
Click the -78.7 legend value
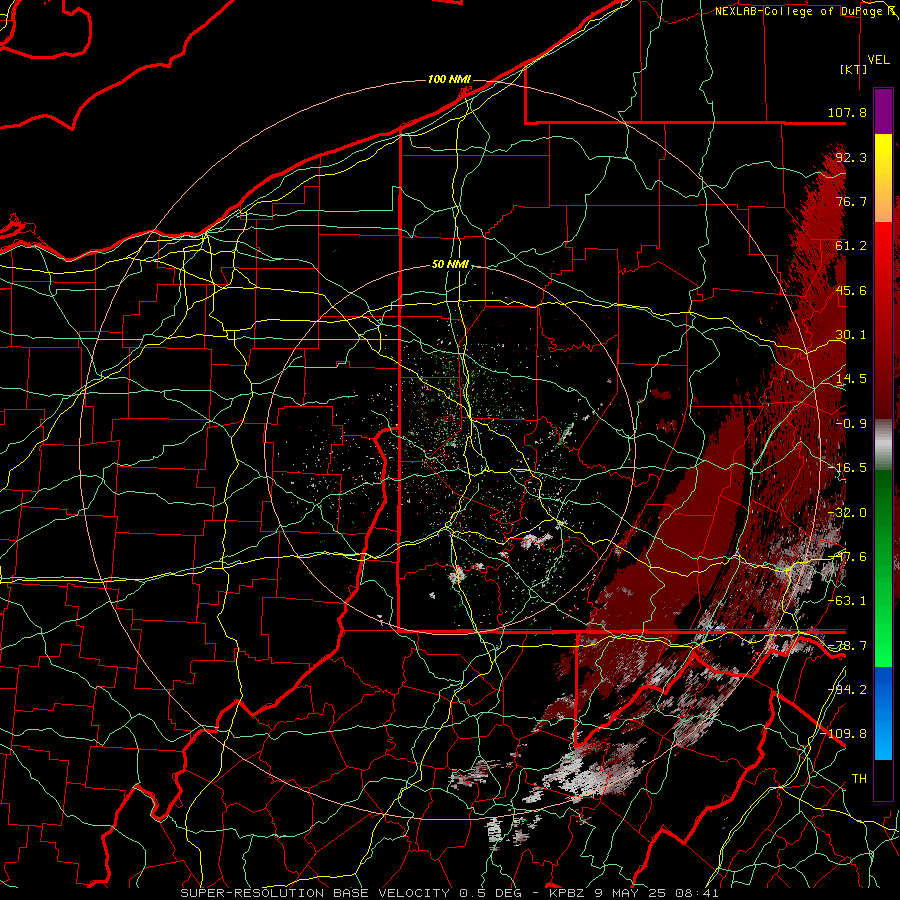[847, 646]
